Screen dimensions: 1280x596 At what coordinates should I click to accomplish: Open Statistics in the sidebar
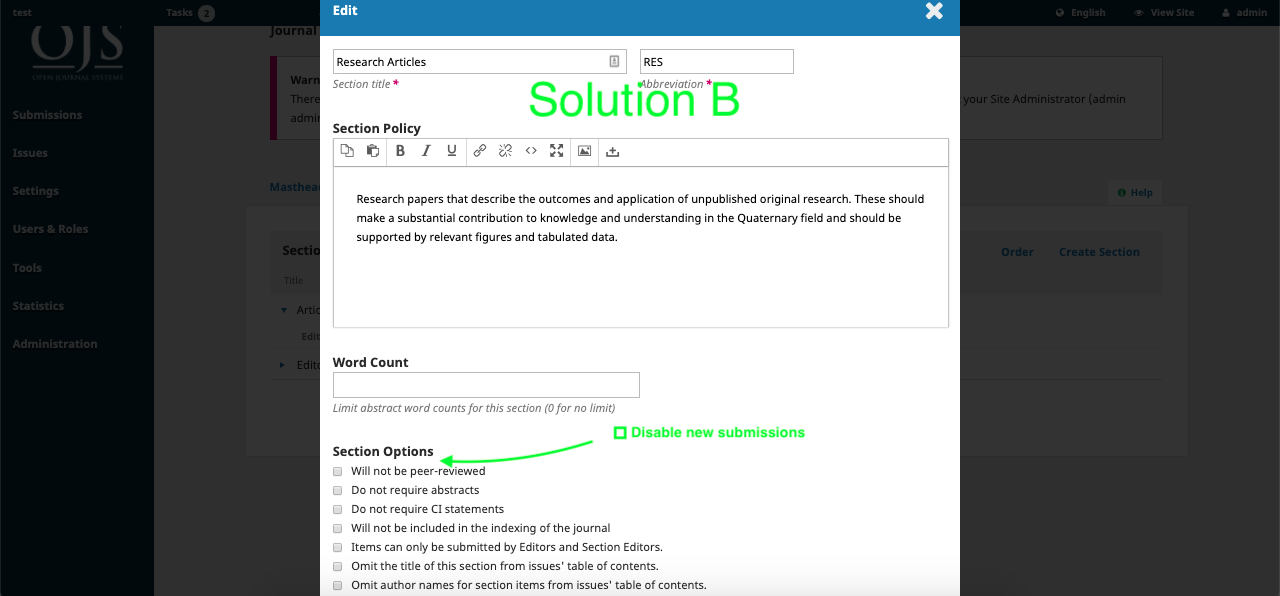tap(38, 306)
